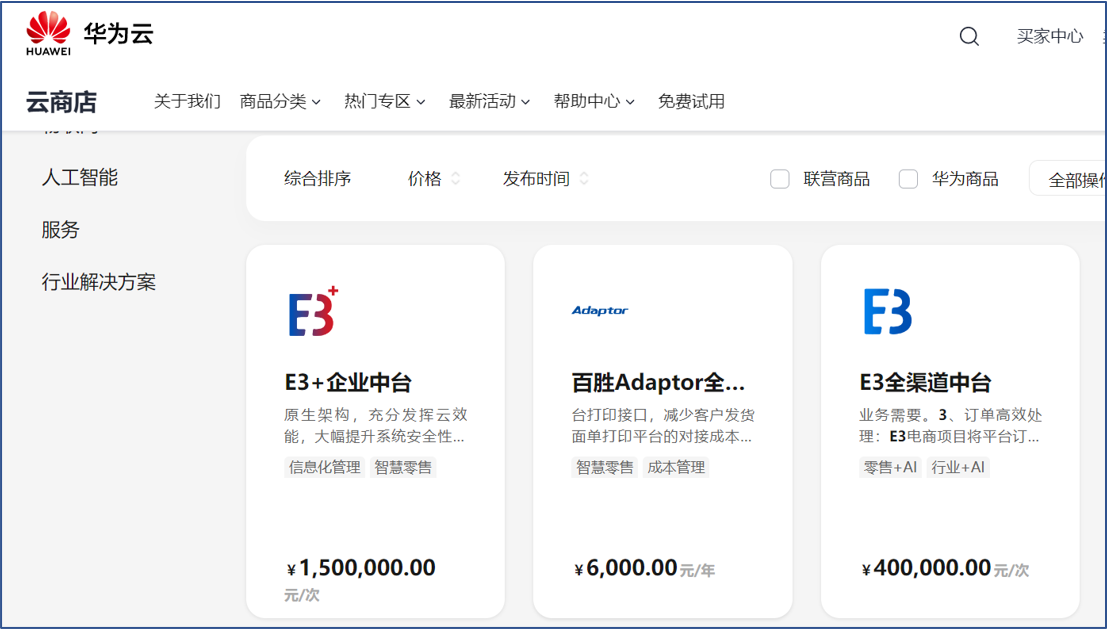Screen dimensions: 1107x629
Task: Click the E3+ red-blue product logo
Action: (x=313, y=311)
